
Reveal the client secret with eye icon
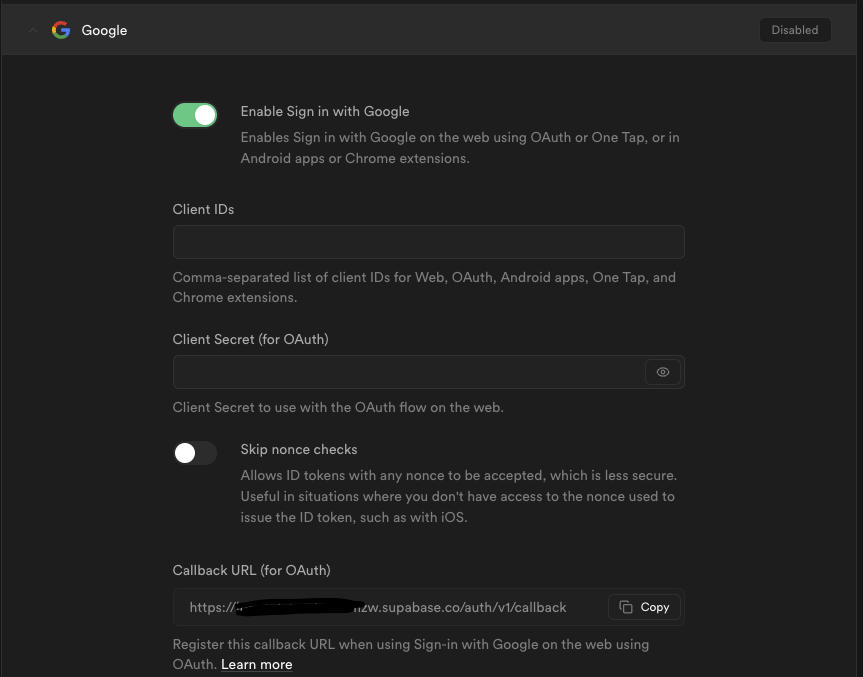click(x=663, y=372)
